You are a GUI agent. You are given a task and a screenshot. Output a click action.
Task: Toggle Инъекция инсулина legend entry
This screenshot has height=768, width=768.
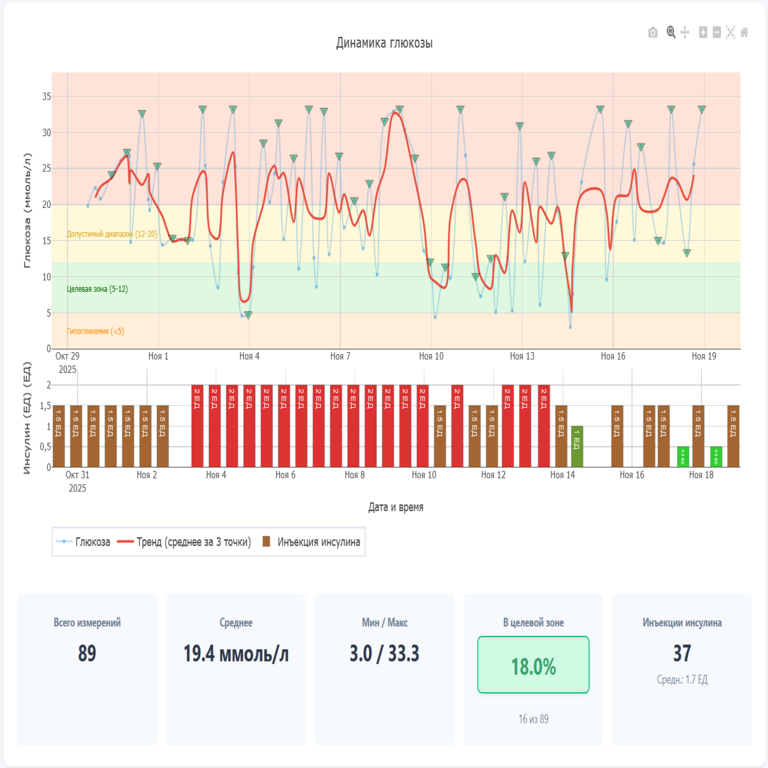(312, 541)
